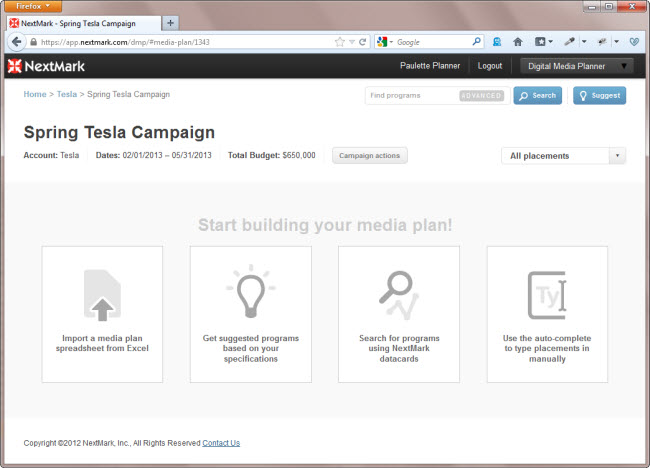Open the bookmarks toolbar icon
The width and height of the screenshot is (650, 468).
[540, 41]
